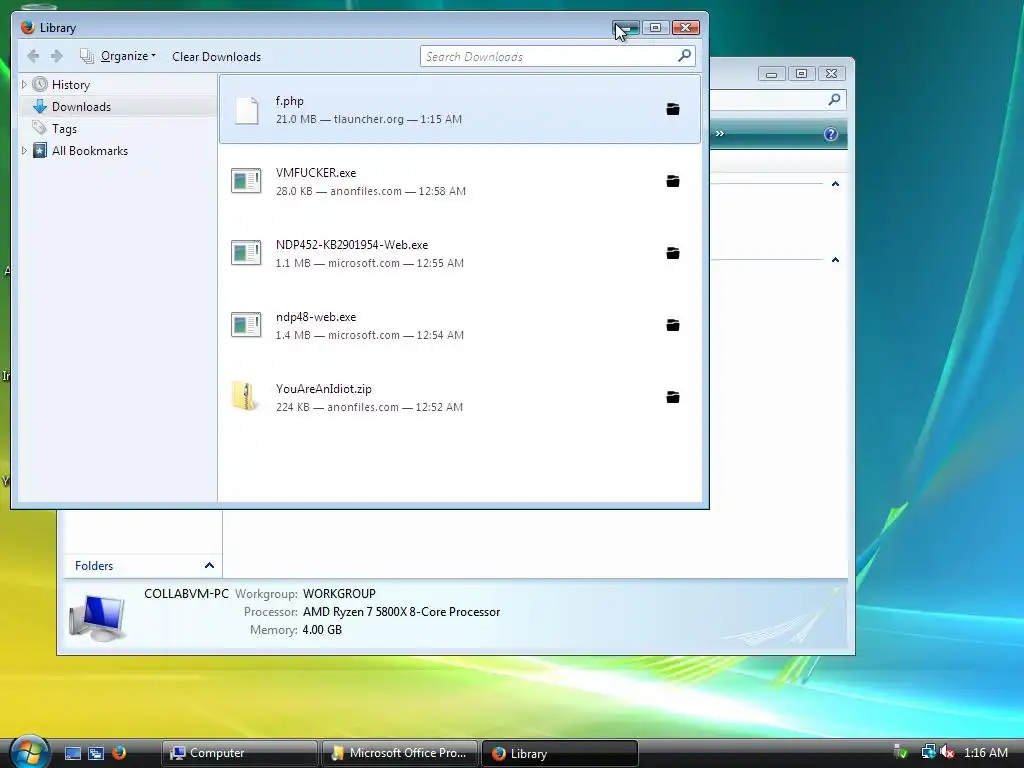This screenshot has height=768, width=1024.
Task: Click AMD Ryzen 7 5800X processor text
Action: point(401,612)
